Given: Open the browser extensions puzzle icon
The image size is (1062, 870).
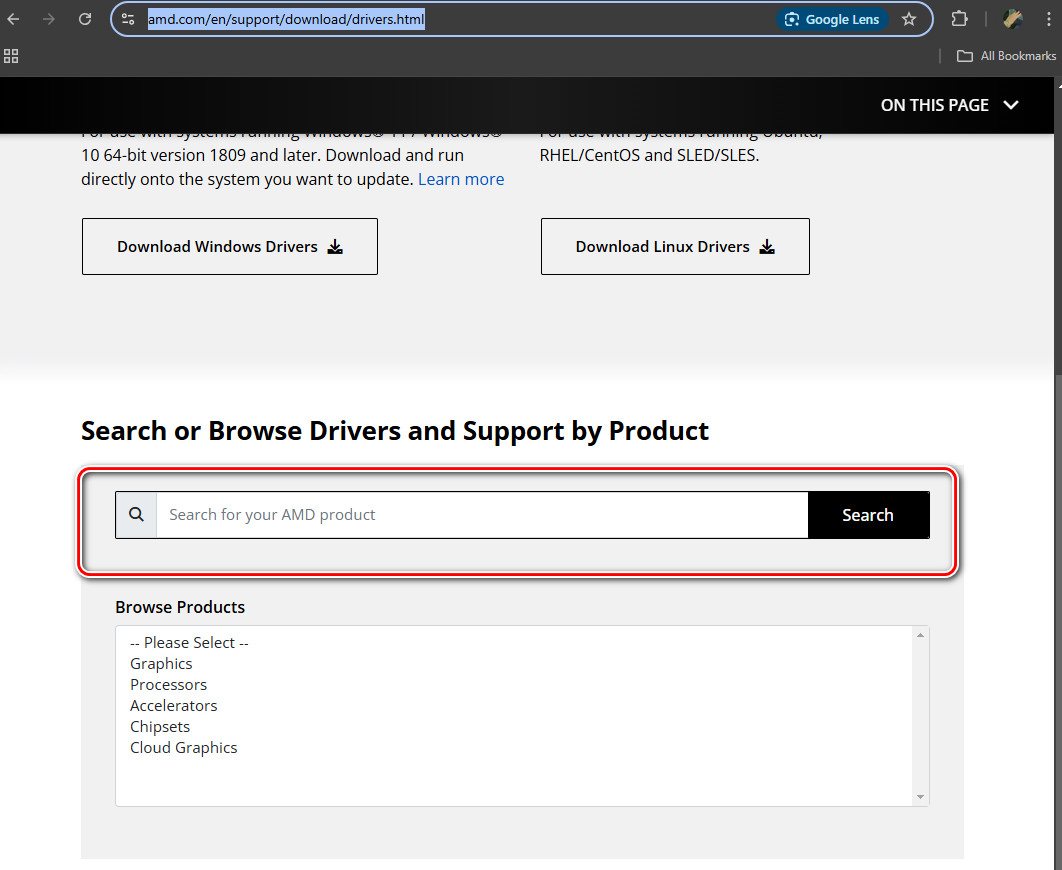Looking at the screenshot, I should point(959,19).
